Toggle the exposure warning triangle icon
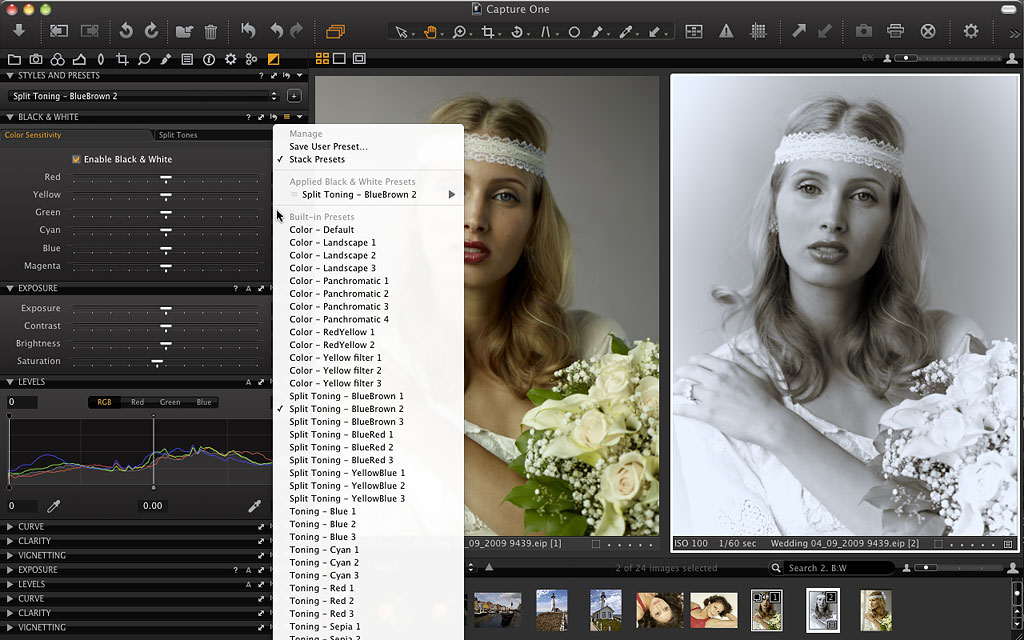The height and width of the screenshot is (640, 1024). (726, 32)
